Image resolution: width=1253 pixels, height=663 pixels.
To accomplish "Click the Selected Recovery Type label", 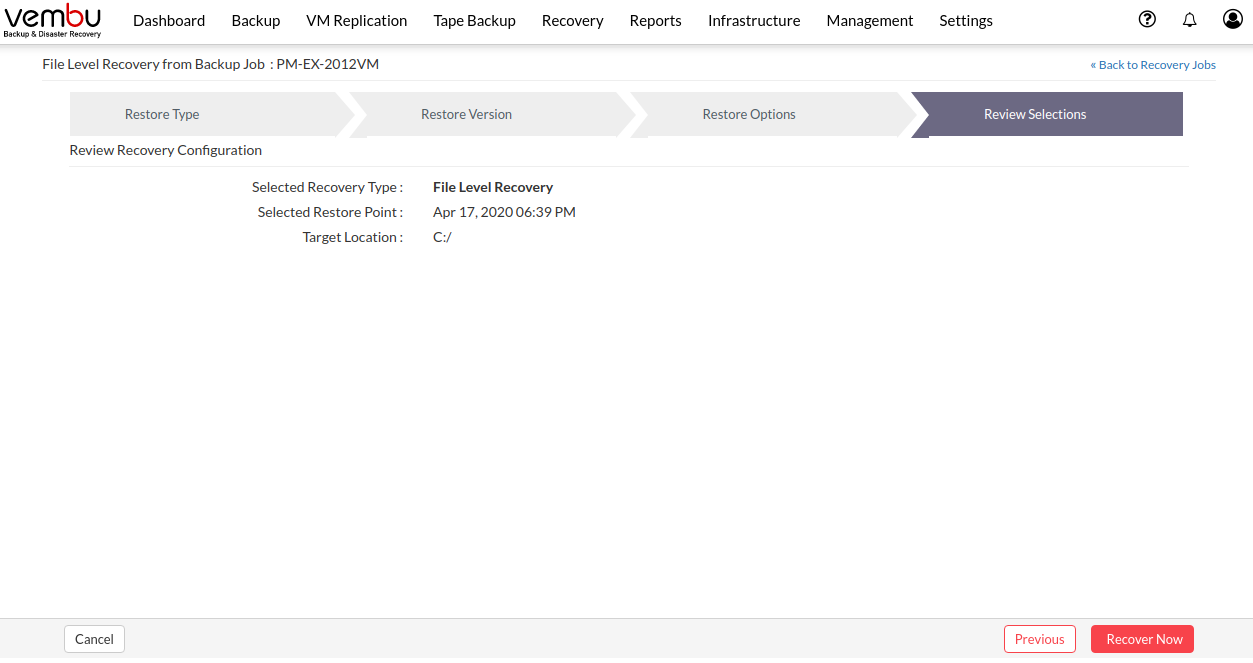I will tap(327, 187).
